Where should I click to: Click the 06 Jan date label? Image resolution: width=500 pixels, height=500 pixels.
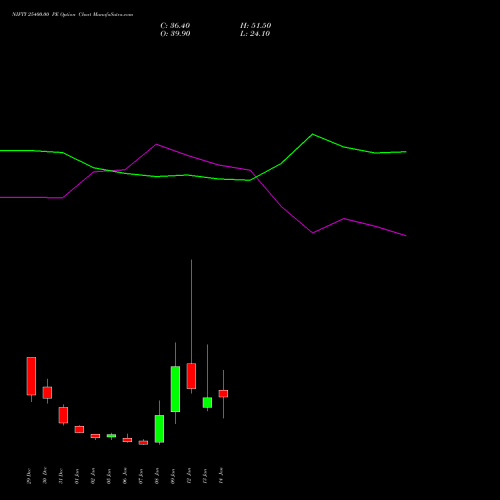point(125,476)
